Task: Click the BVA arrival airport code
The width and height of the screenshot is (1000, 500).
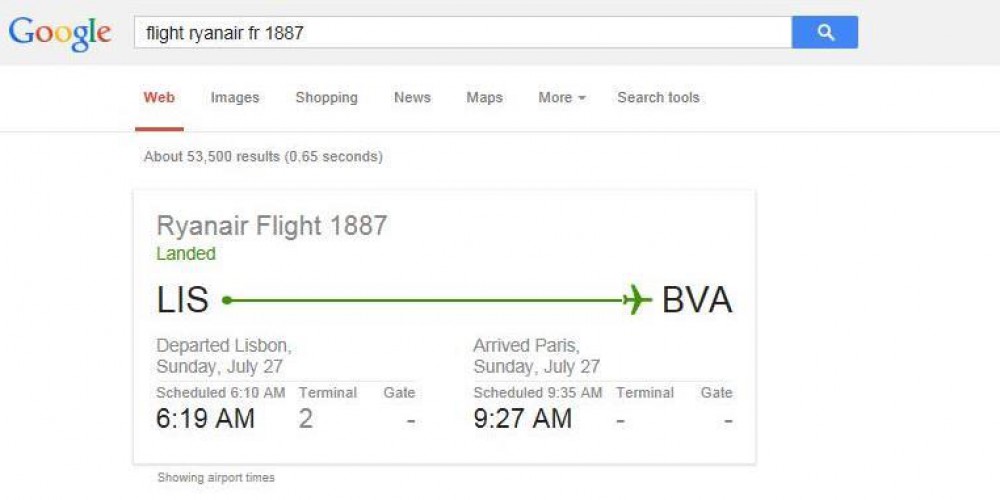Action: 697,300
